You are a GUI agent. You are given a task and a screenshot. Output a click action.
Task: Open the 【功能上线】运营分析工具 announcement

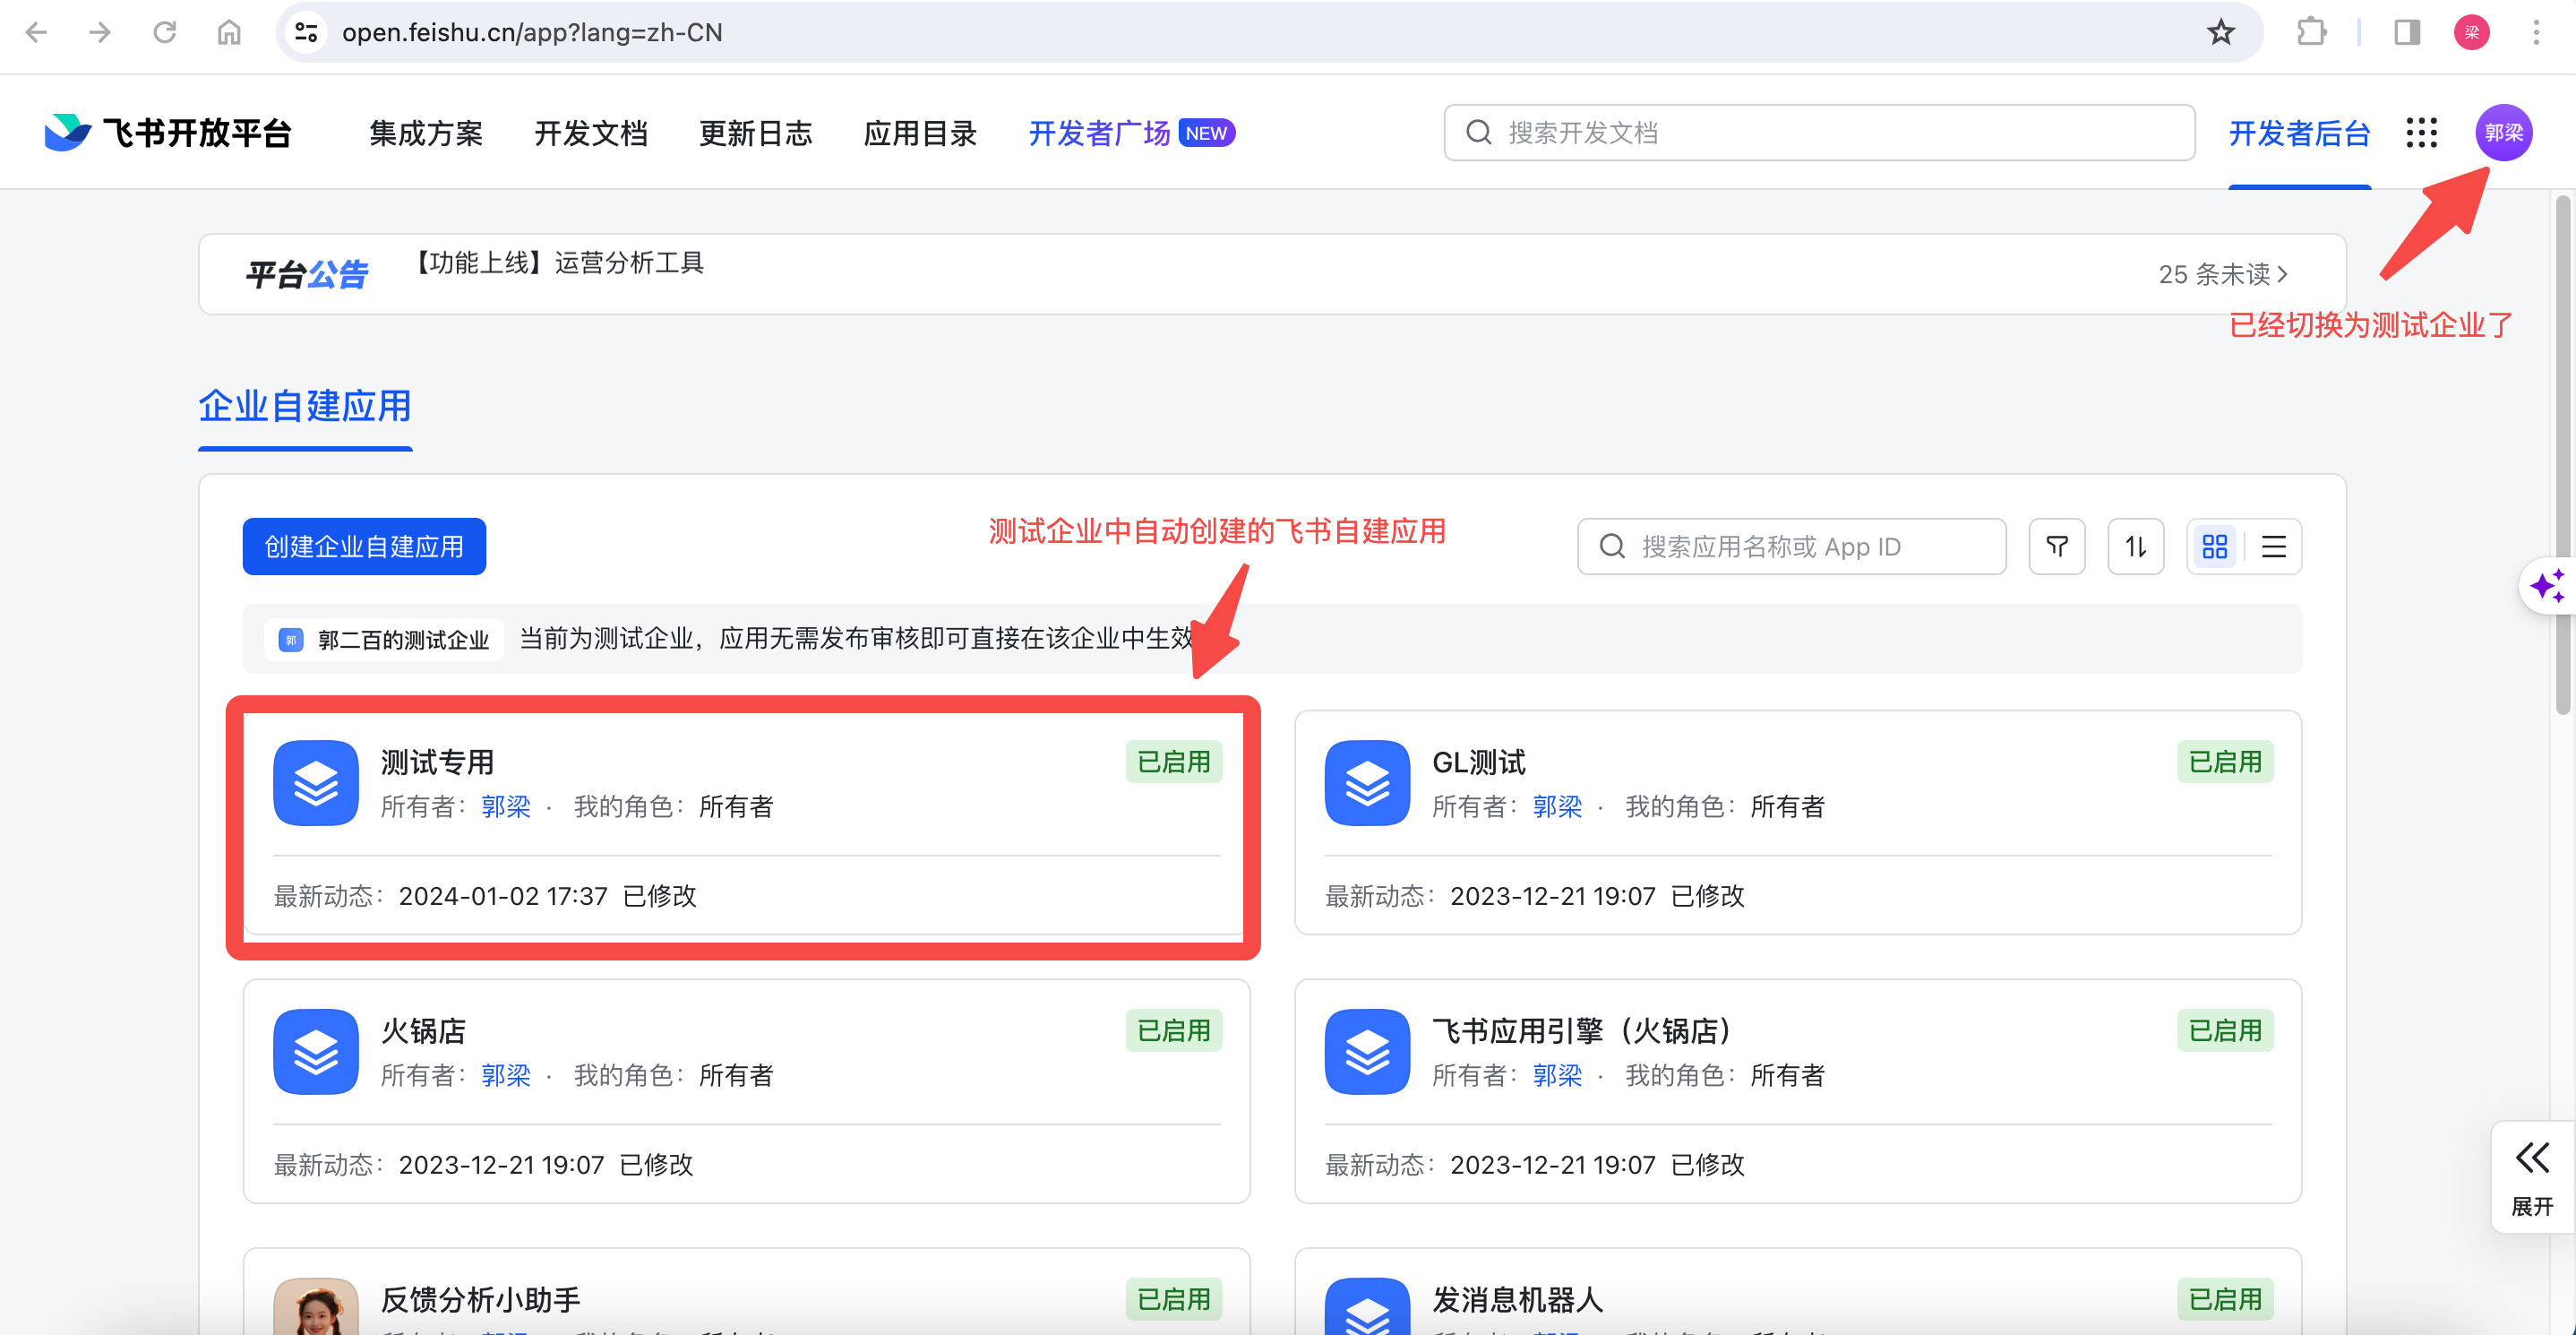559,263
